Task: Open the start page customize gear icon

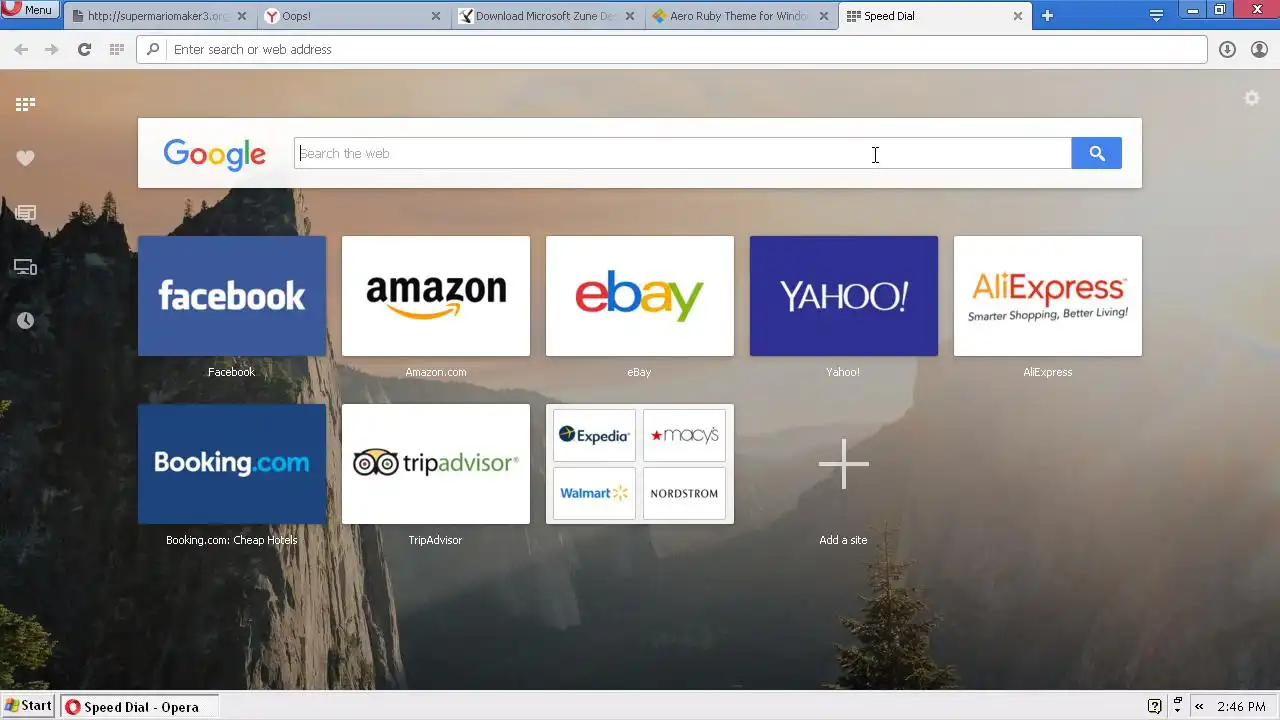Action: pos(1251,98)
